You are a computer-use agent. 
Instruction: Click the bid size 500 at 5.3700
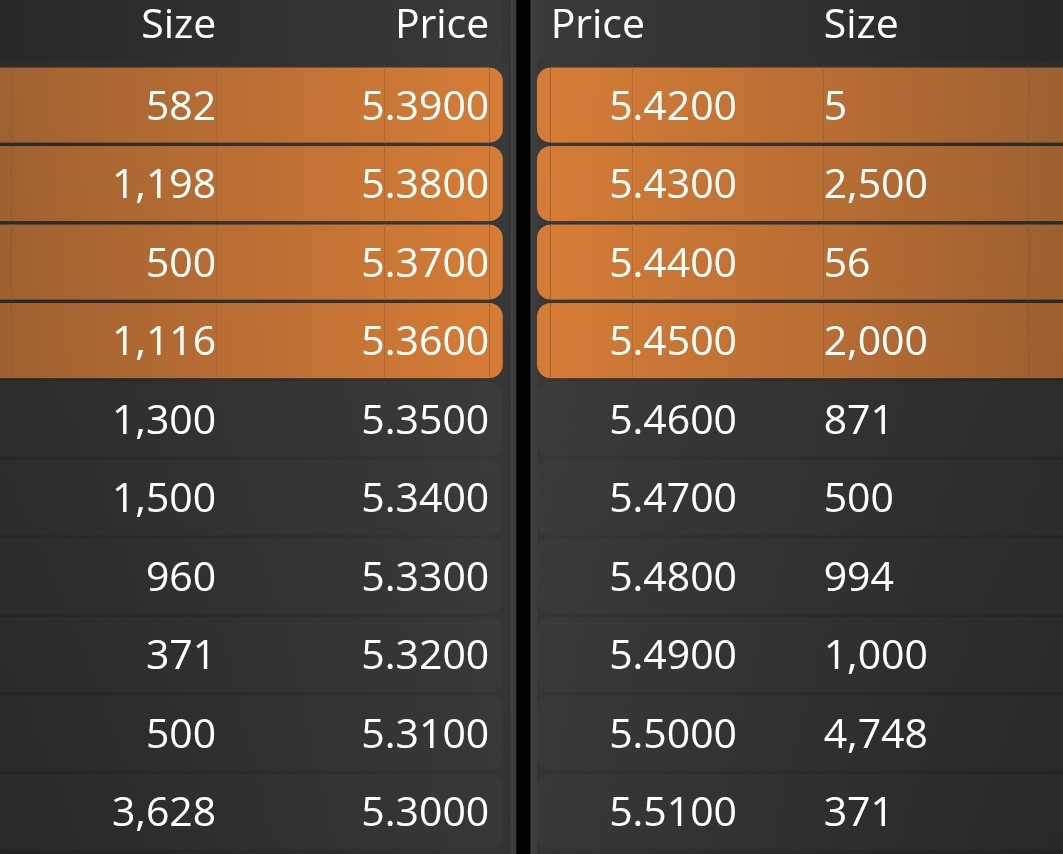(181, 262)
